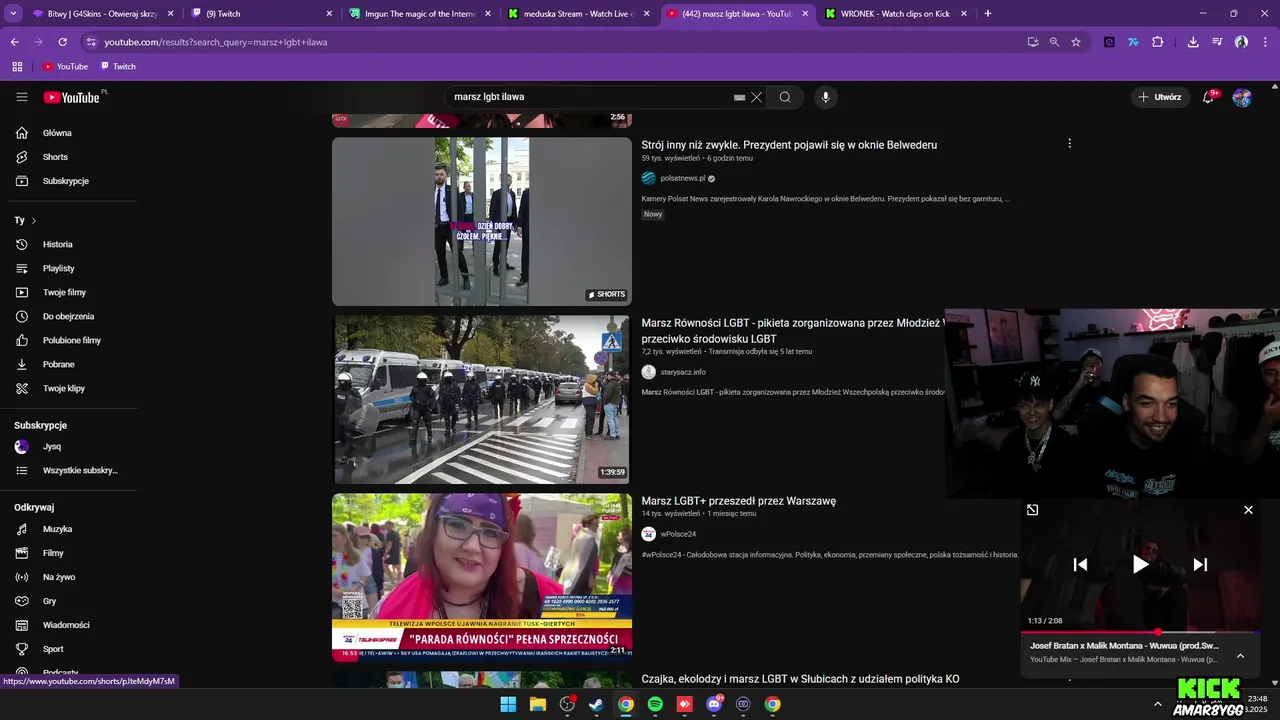Open the Belweder Shorts video thumbnail
This screenshot has width=1280, height=720.
482,221
